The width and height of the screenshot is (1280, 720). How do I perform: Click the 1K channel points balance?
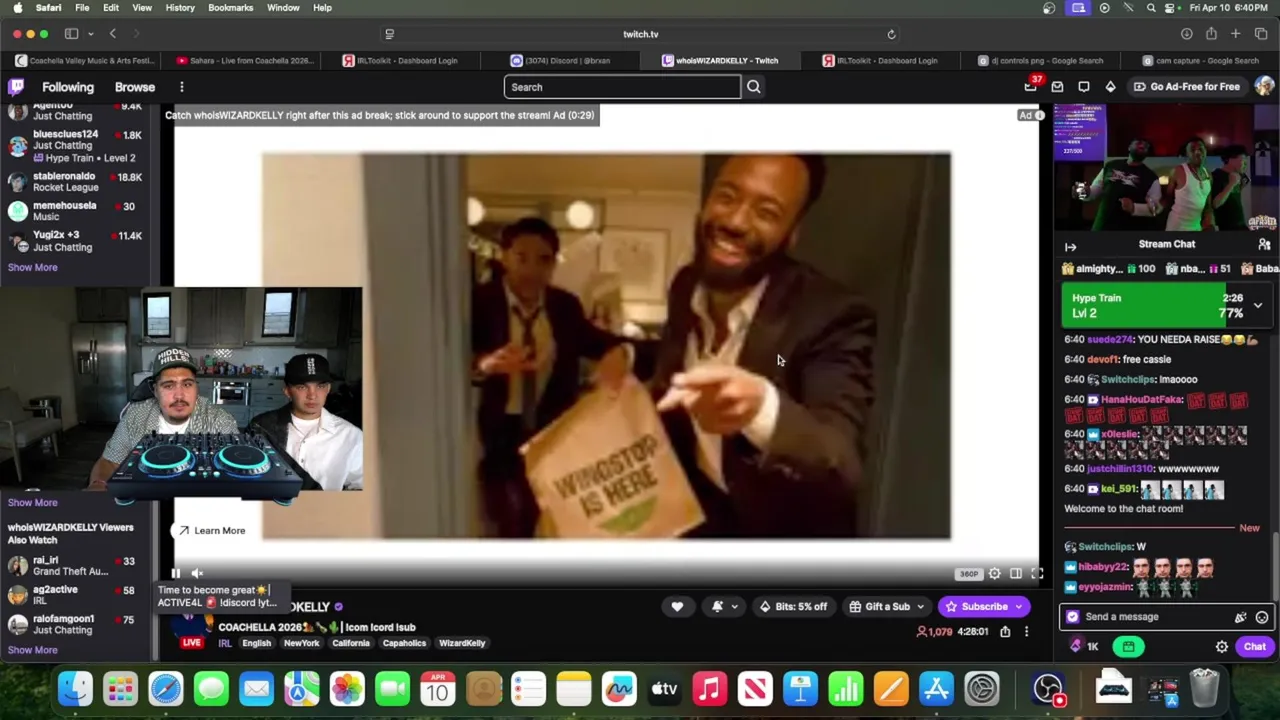[1085, 647]
